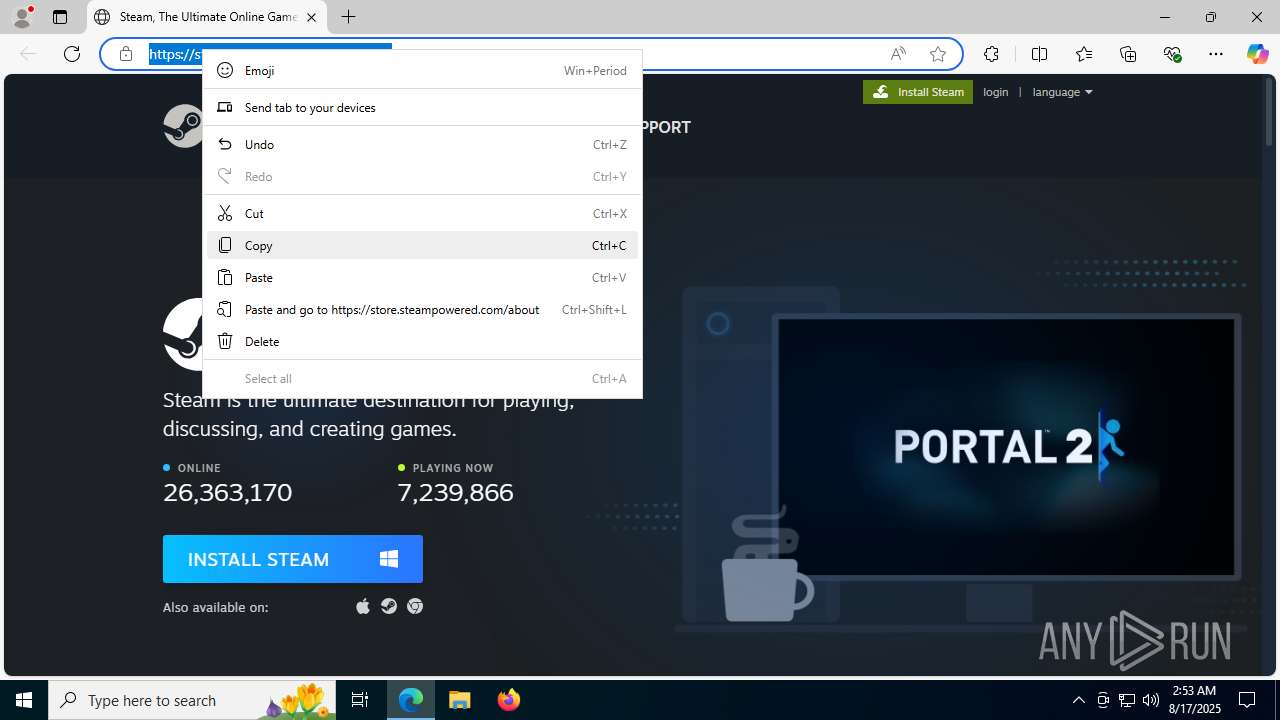Click the PLAYING NOW count 7,239,866
The height and width of the screenshot is (720, 1280).
click(455, 492)
